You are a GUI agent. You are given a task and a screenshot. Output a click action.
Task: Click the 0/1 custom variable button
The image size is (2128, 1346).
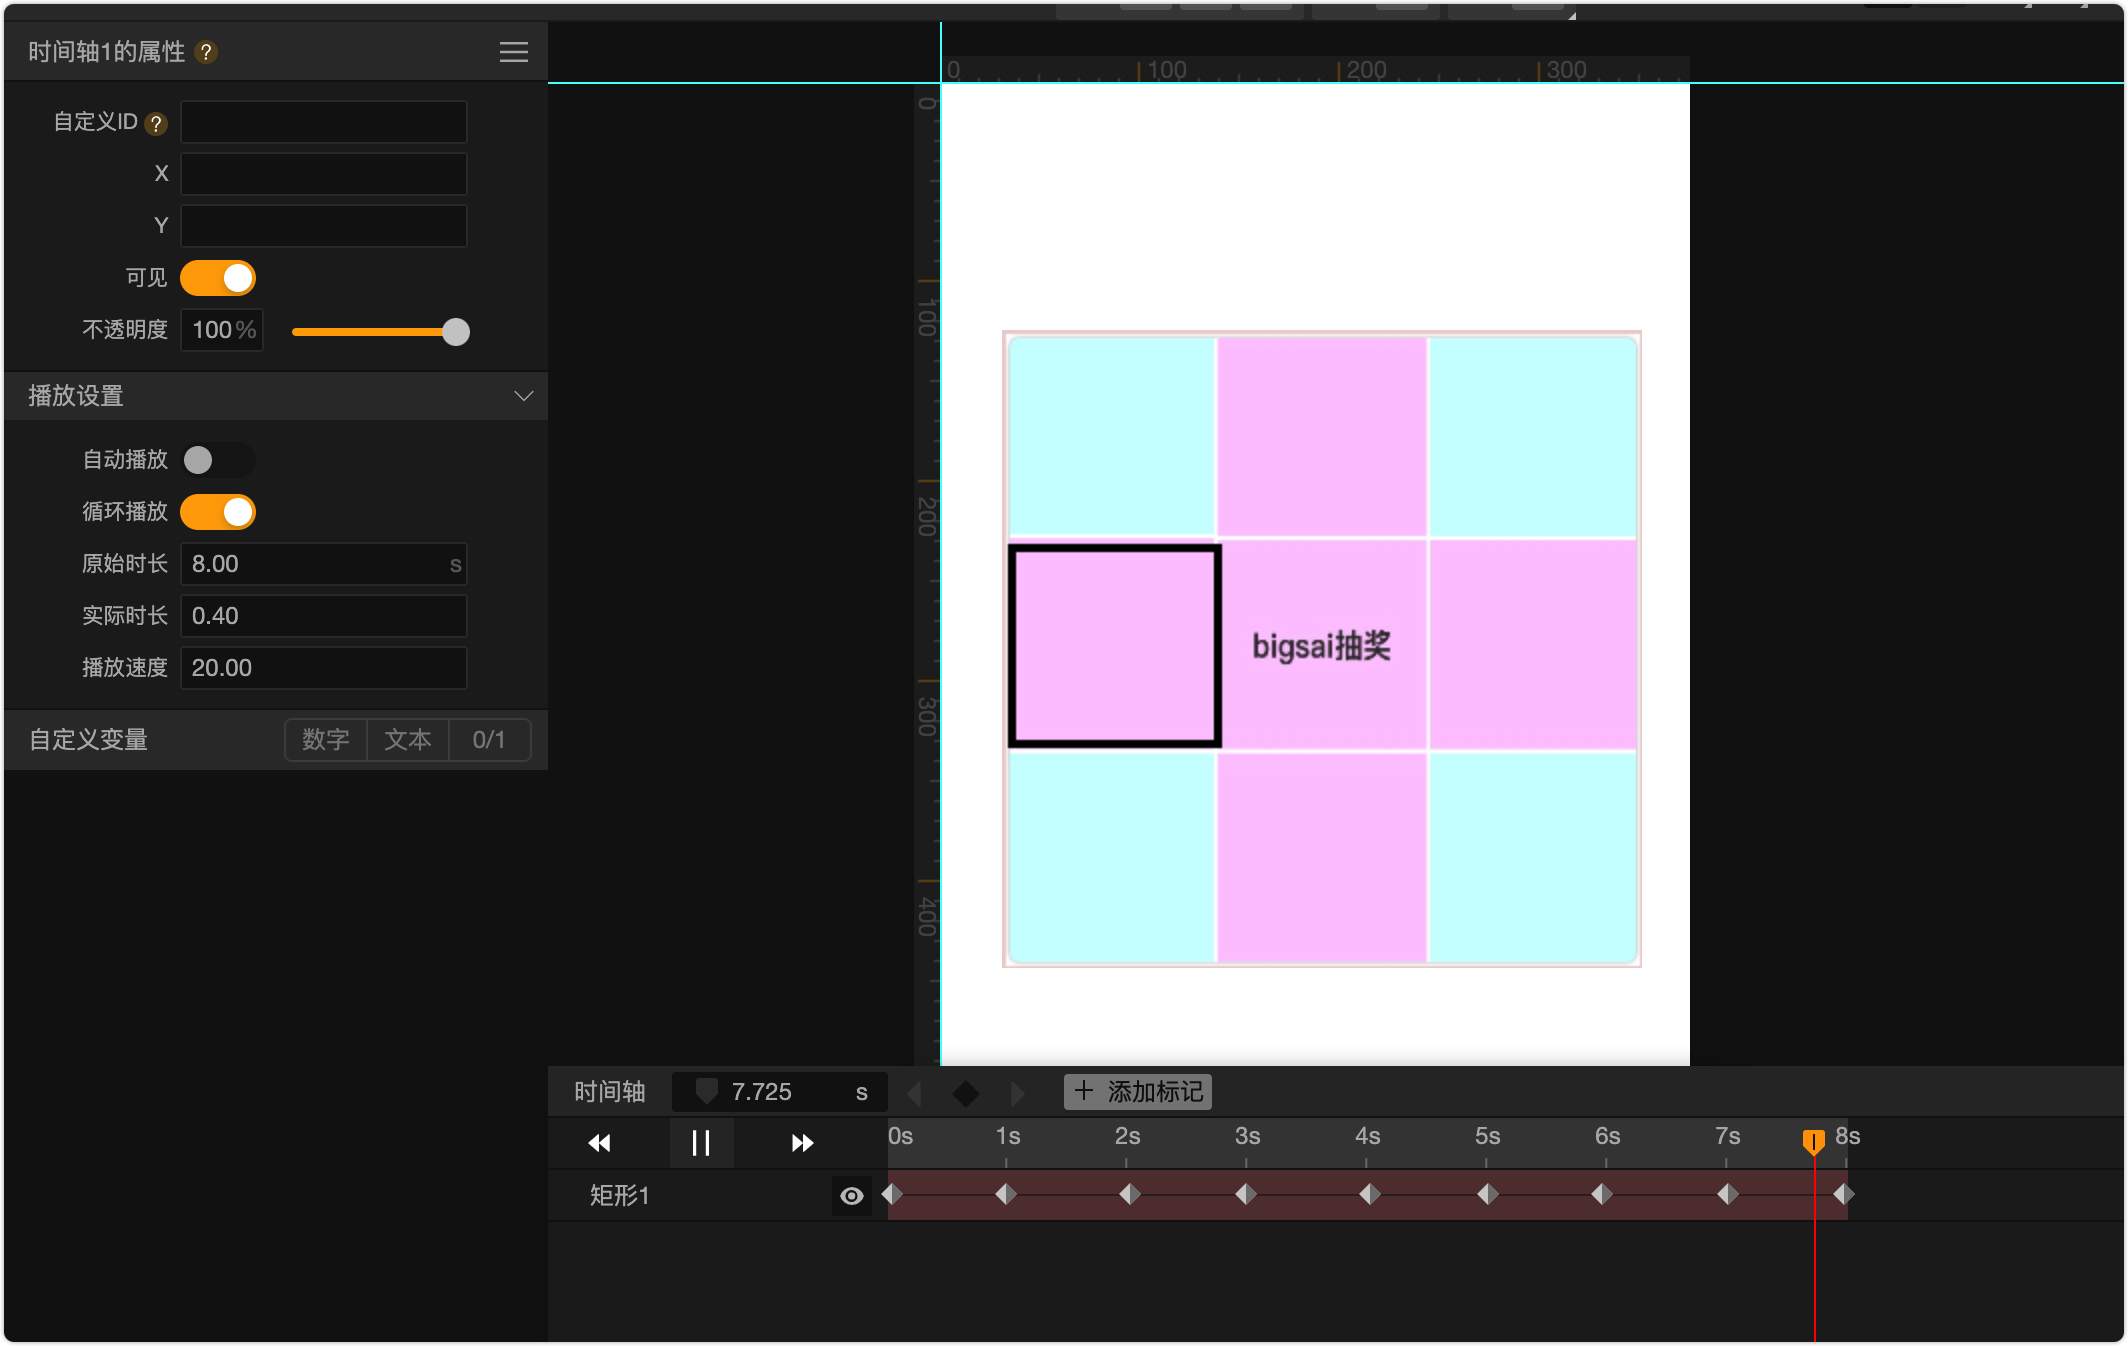pos(489,740)
